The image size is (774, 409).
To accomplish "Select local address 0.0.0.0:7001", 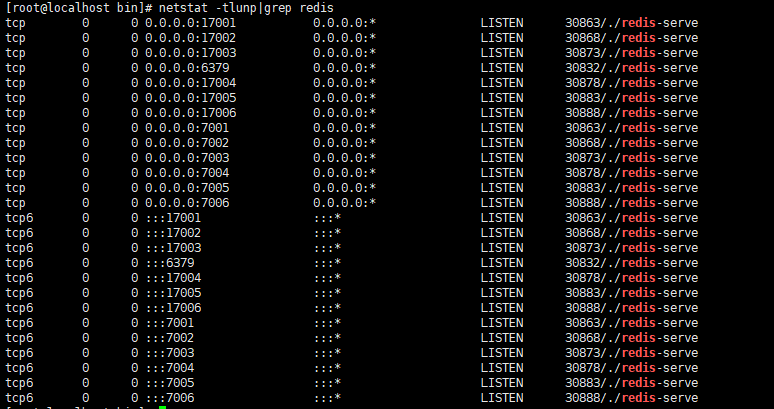I will (x=187, y=128).
